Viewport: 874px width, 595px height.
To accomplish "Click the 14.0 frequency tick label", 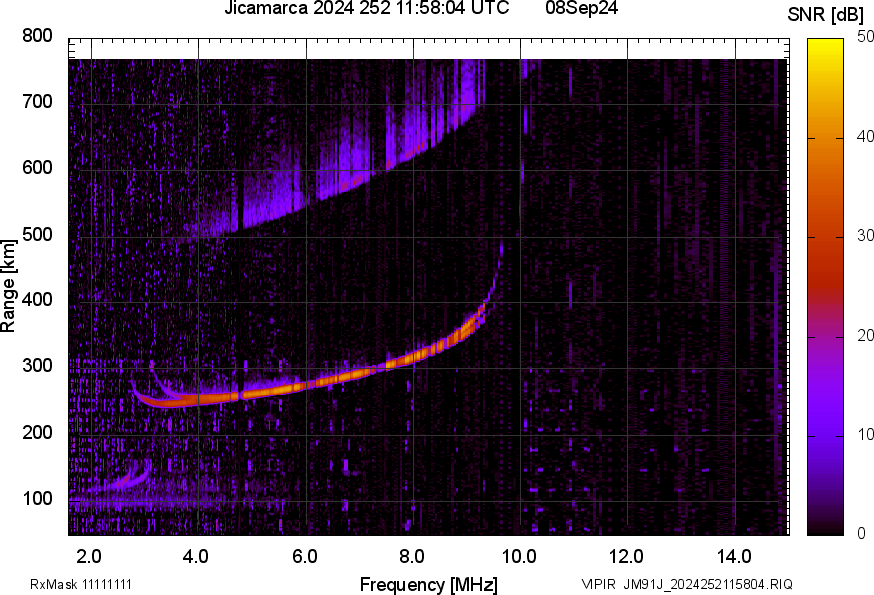I will coord(733,555).
